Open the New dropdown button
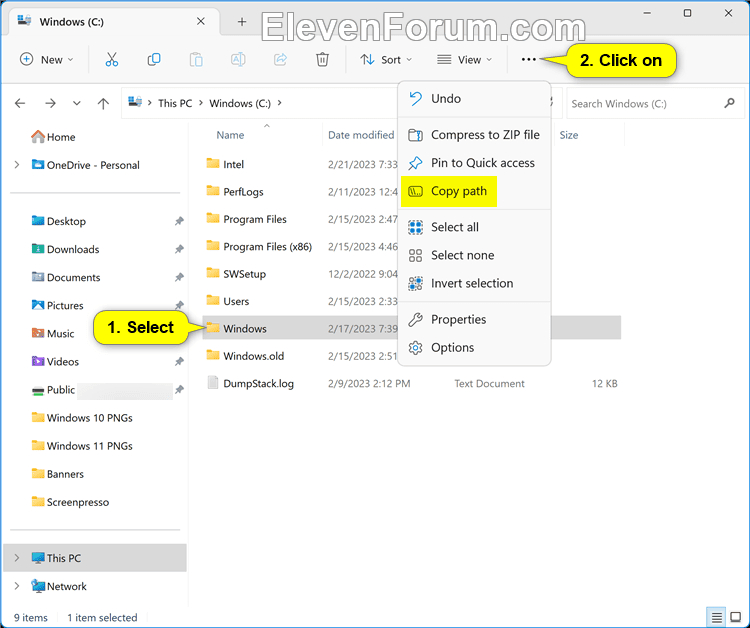750x628 pixels. pos(46,60)
